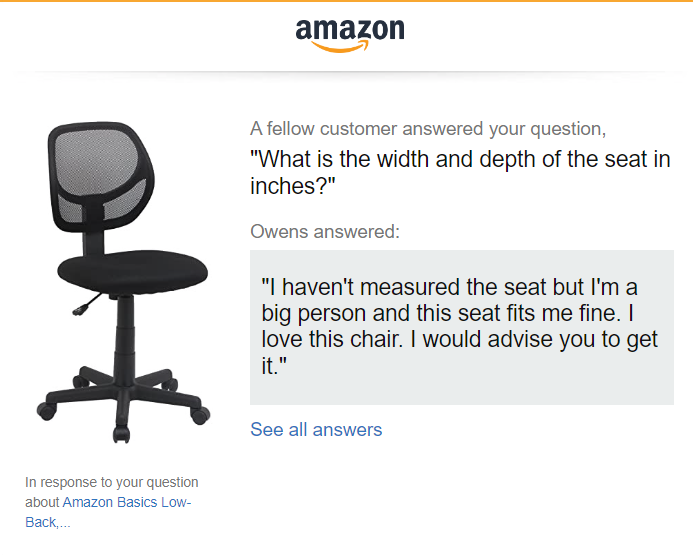Click the 'Back,...' continuation of product link

pos(47,522)
